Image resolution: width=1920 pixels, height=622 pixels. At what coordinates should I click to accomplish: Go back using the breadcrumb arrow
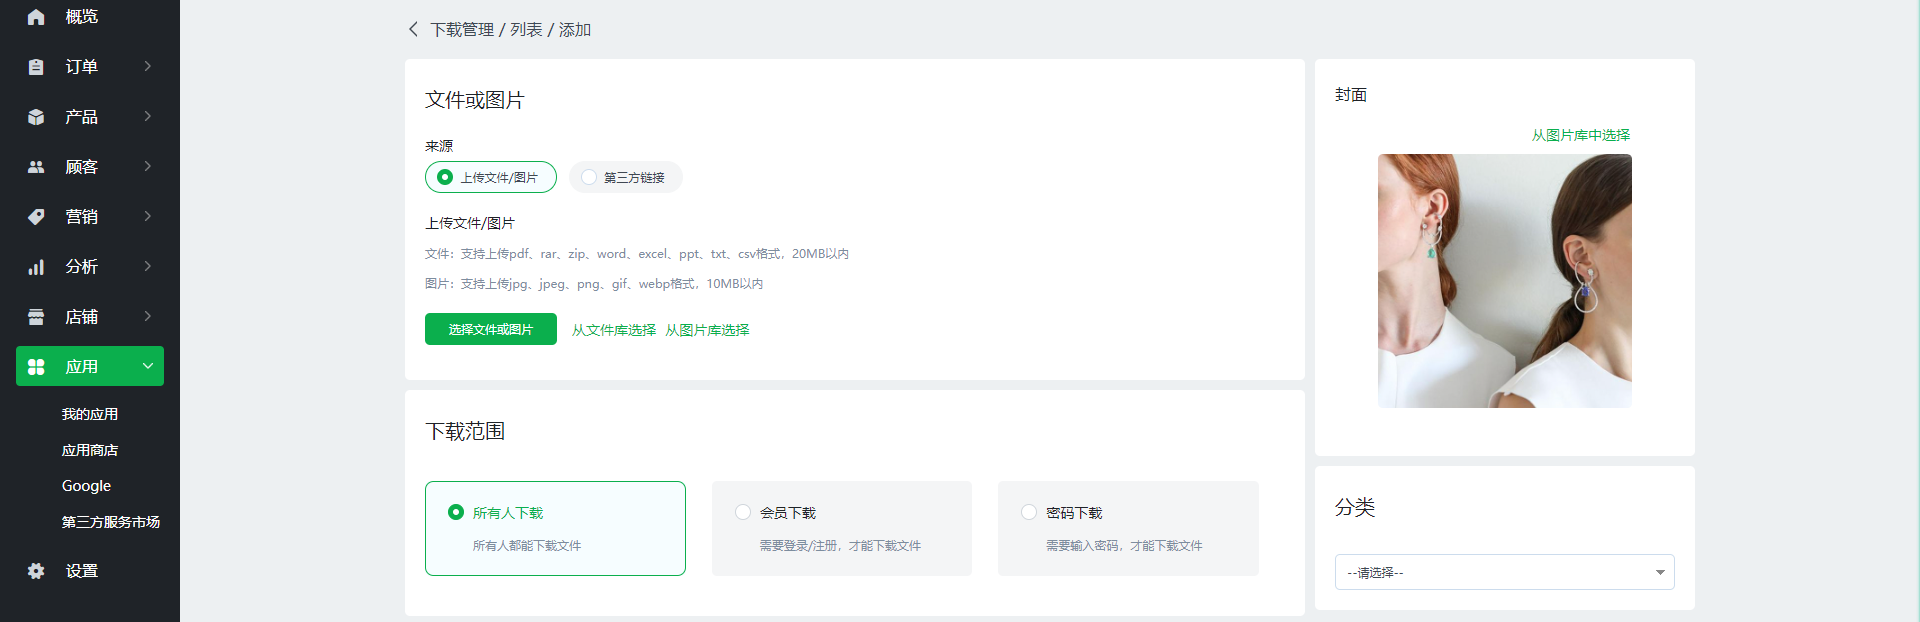click(413, 29)
